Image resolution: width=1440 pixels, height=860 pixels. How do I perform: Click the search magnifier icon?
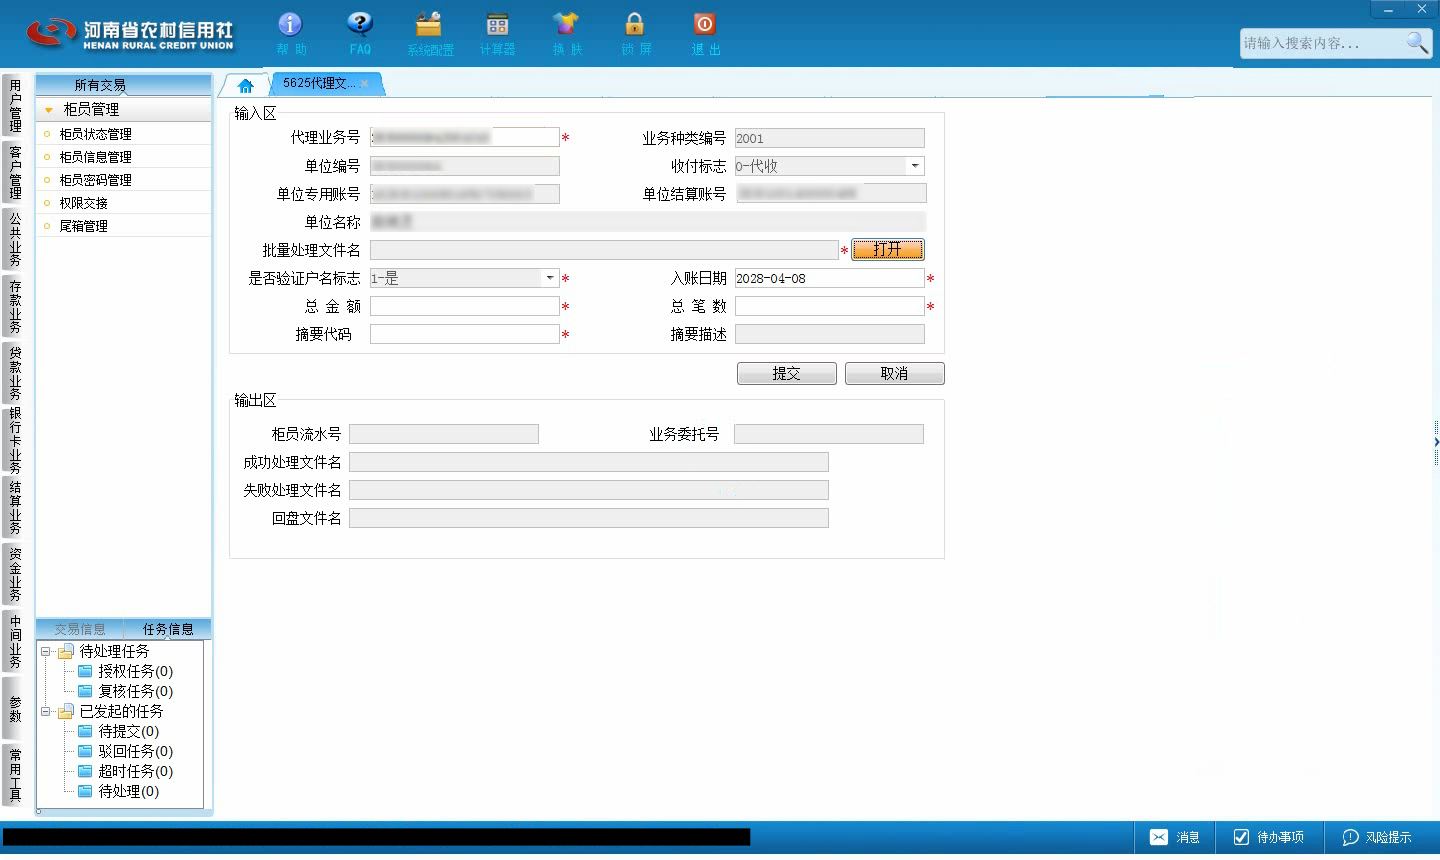[1417, 42]
